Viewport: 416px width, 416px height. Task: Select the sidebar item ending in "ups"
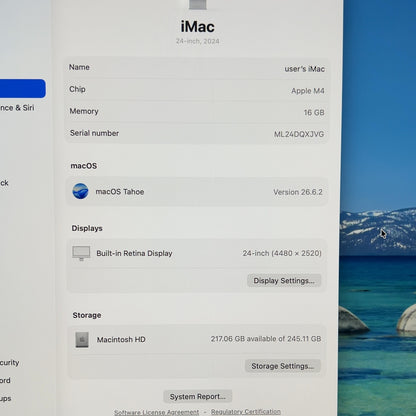[x=6, y=399]
